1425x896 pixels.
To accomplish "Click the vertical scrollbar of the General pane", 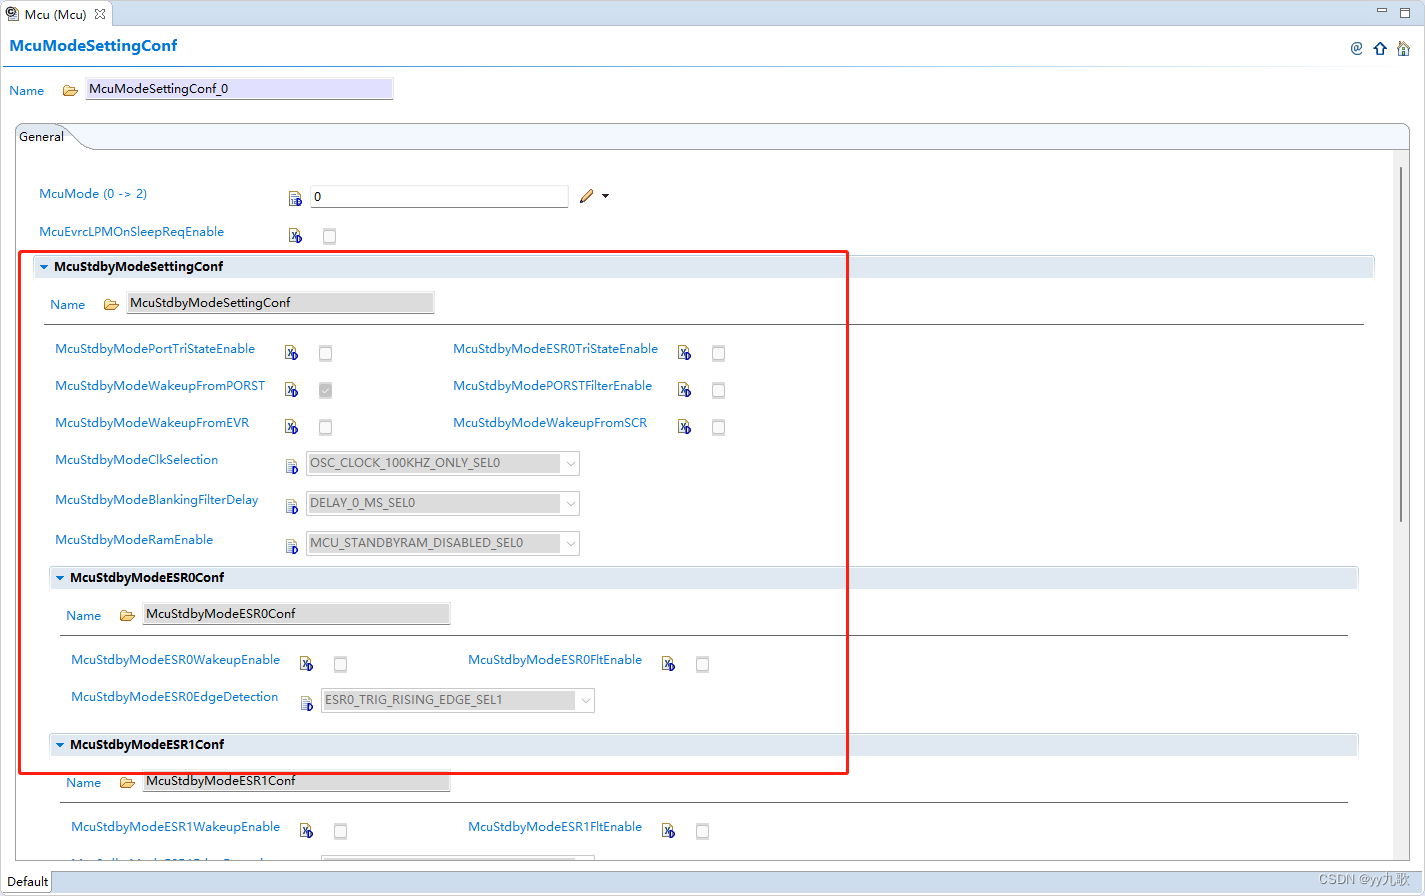I will pyautogui.click(x=1401, y=343).
